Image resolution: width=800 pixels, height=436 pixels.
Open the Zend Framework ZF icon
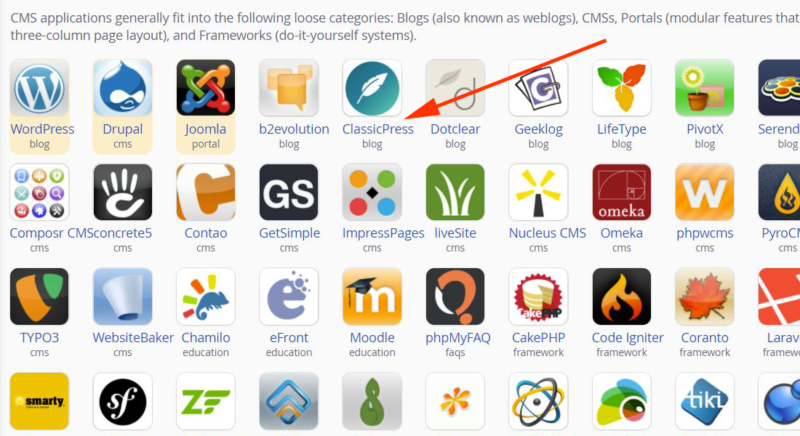point(206,401)
